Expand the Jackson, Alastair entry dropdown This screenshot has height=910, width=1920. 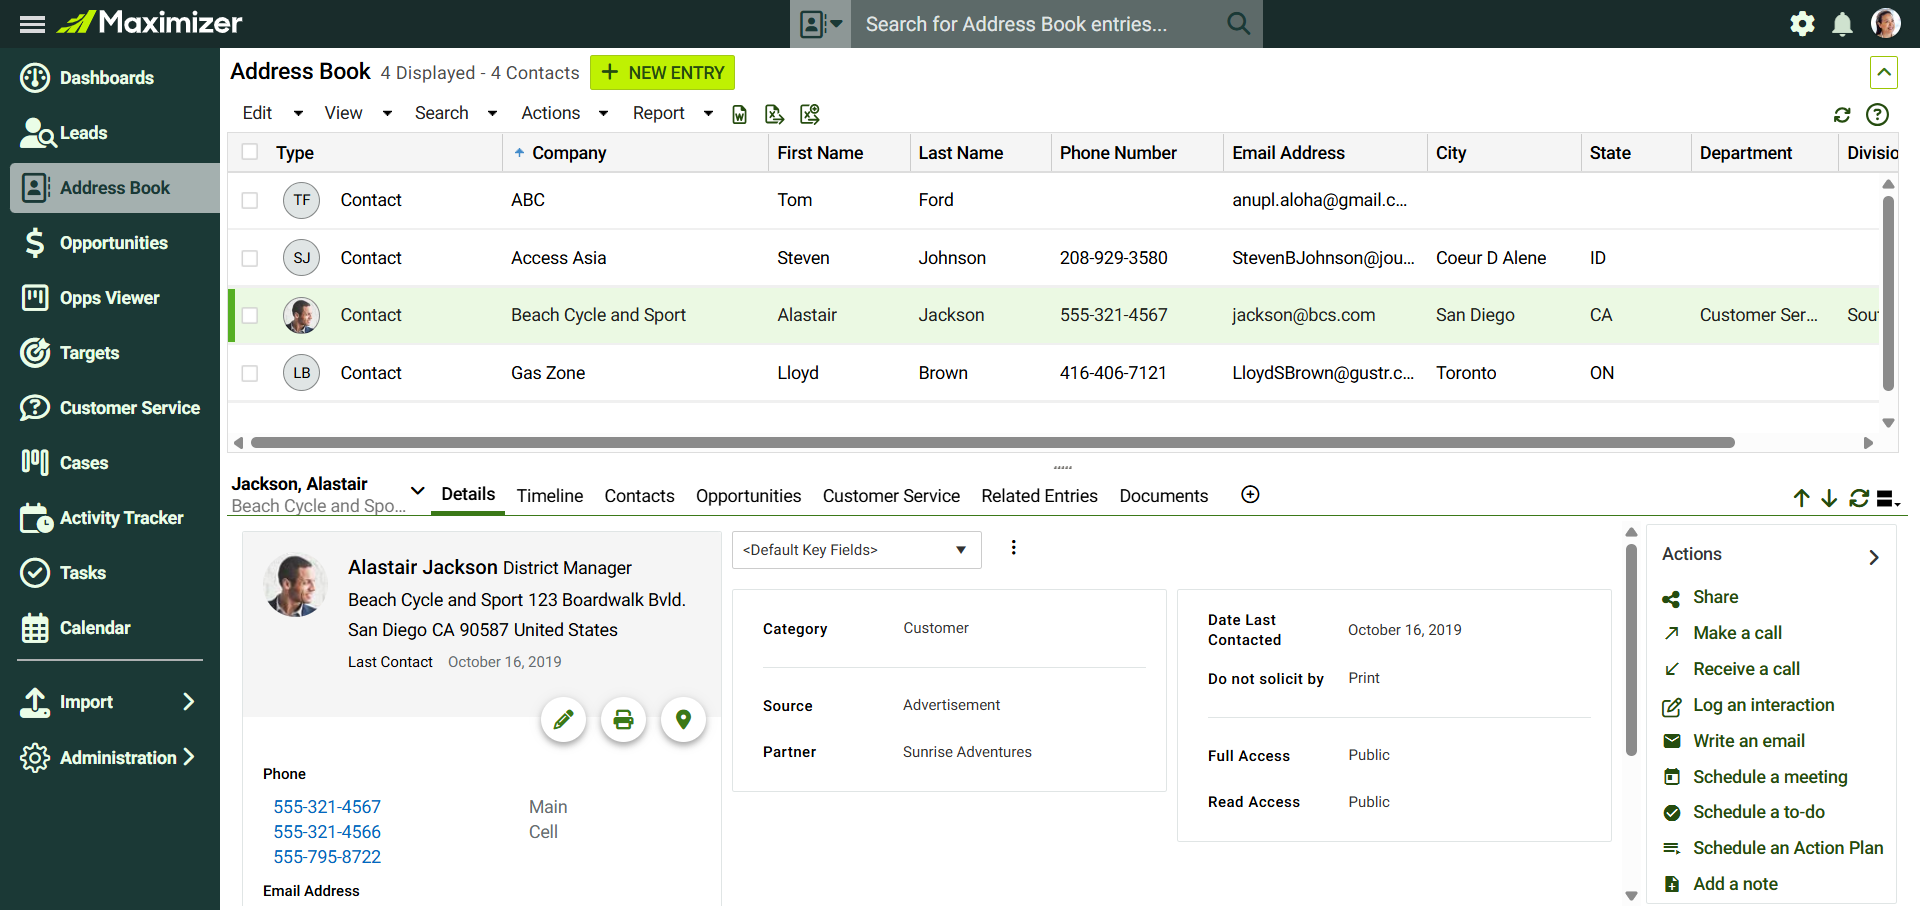tap(418, 491)
